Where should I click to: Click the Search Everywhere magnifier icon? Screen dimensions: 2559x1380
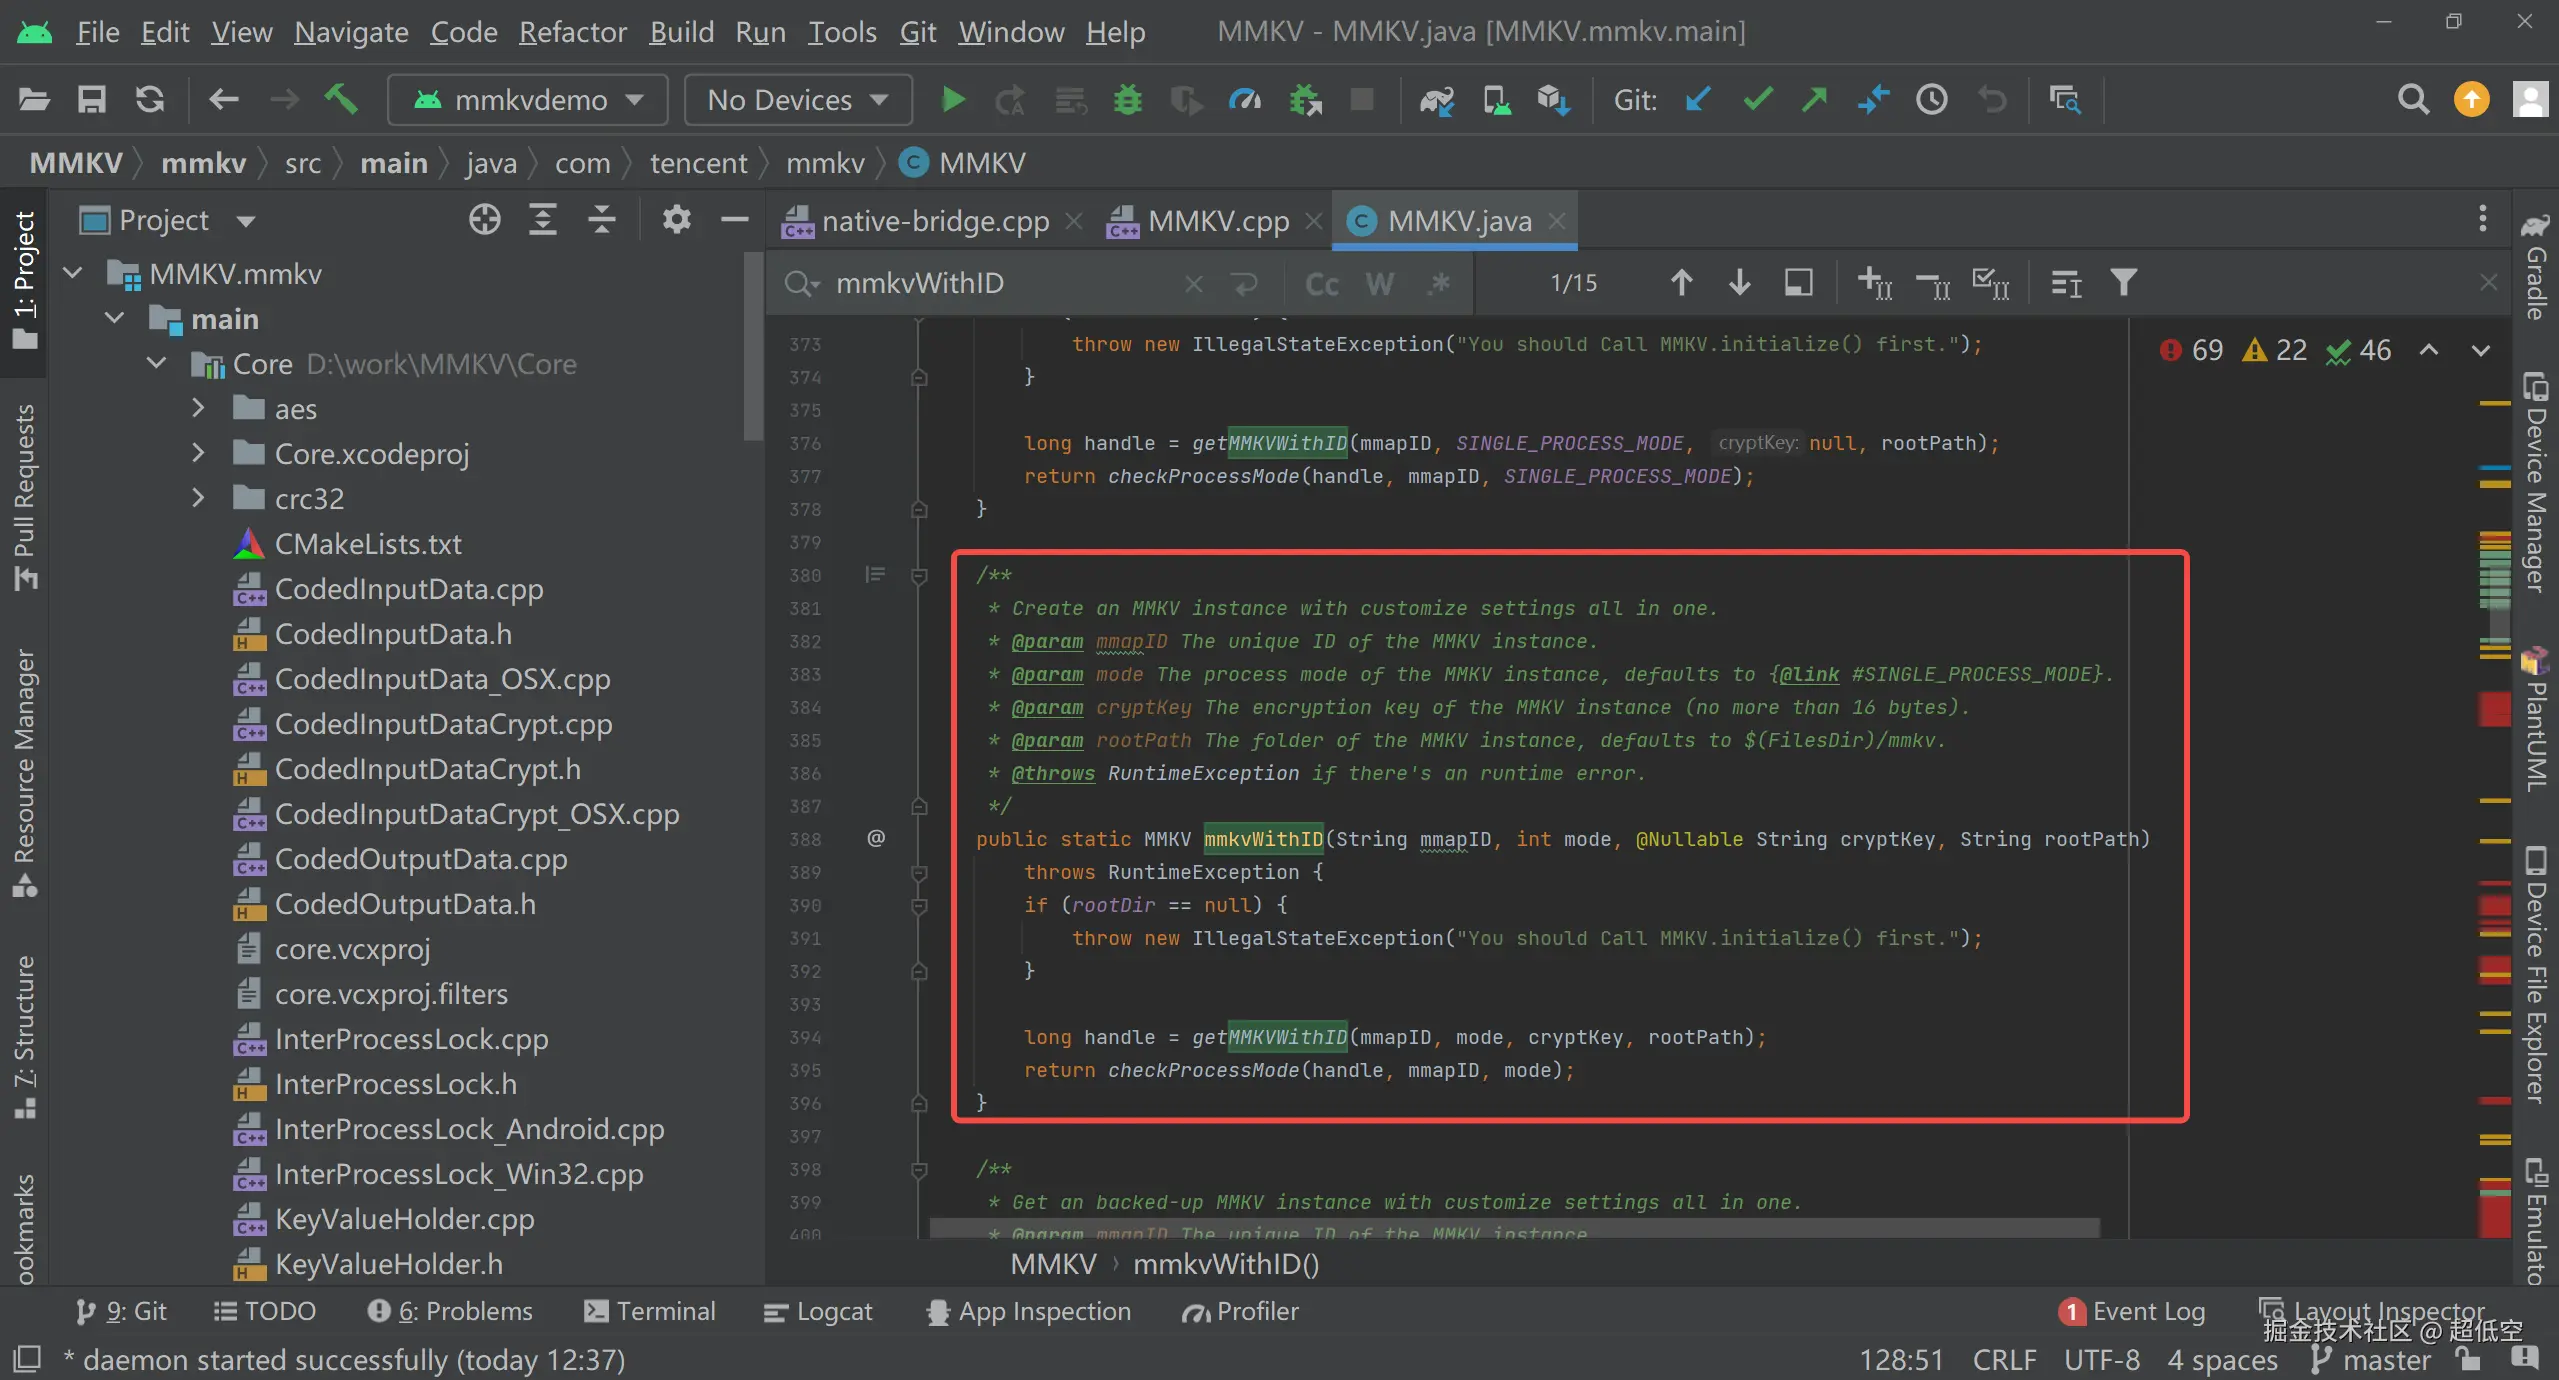click(2413, 100)
